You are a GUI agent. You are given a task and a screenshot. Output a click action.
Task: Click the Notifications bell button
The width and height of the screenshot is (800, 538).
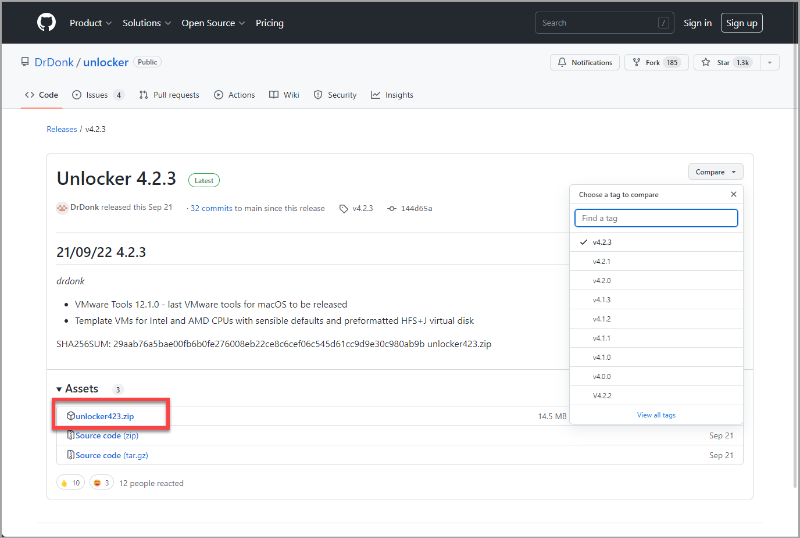pos(585,62)
